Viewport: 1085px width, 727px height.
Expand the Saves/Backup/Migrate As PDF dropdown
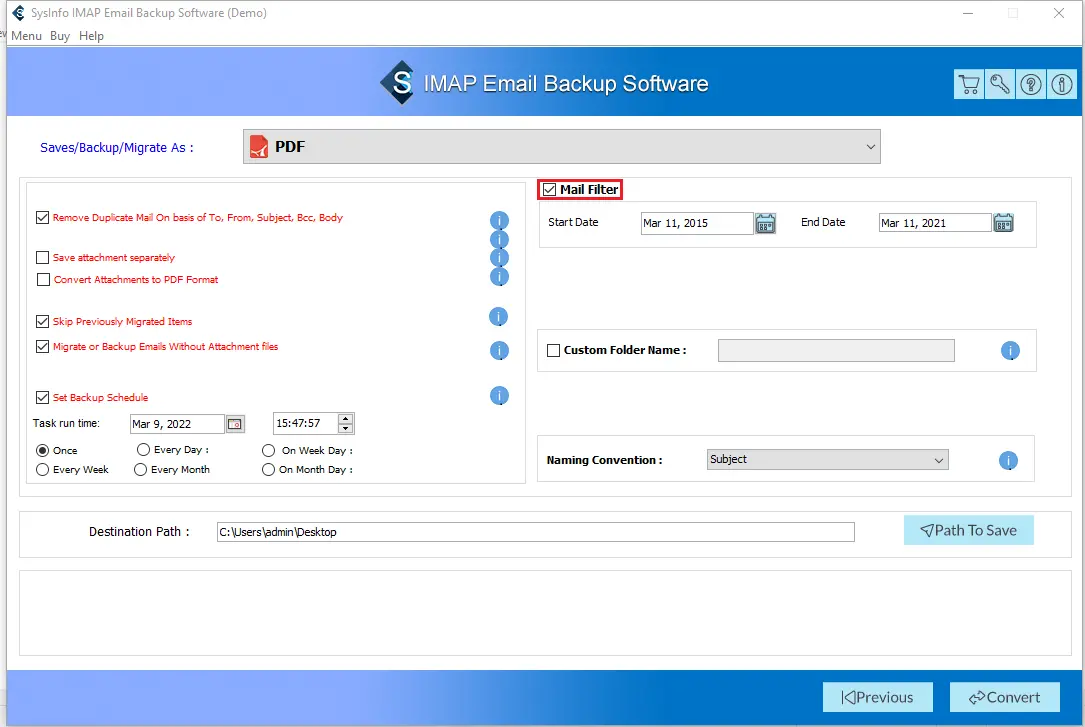pos(561,147)
